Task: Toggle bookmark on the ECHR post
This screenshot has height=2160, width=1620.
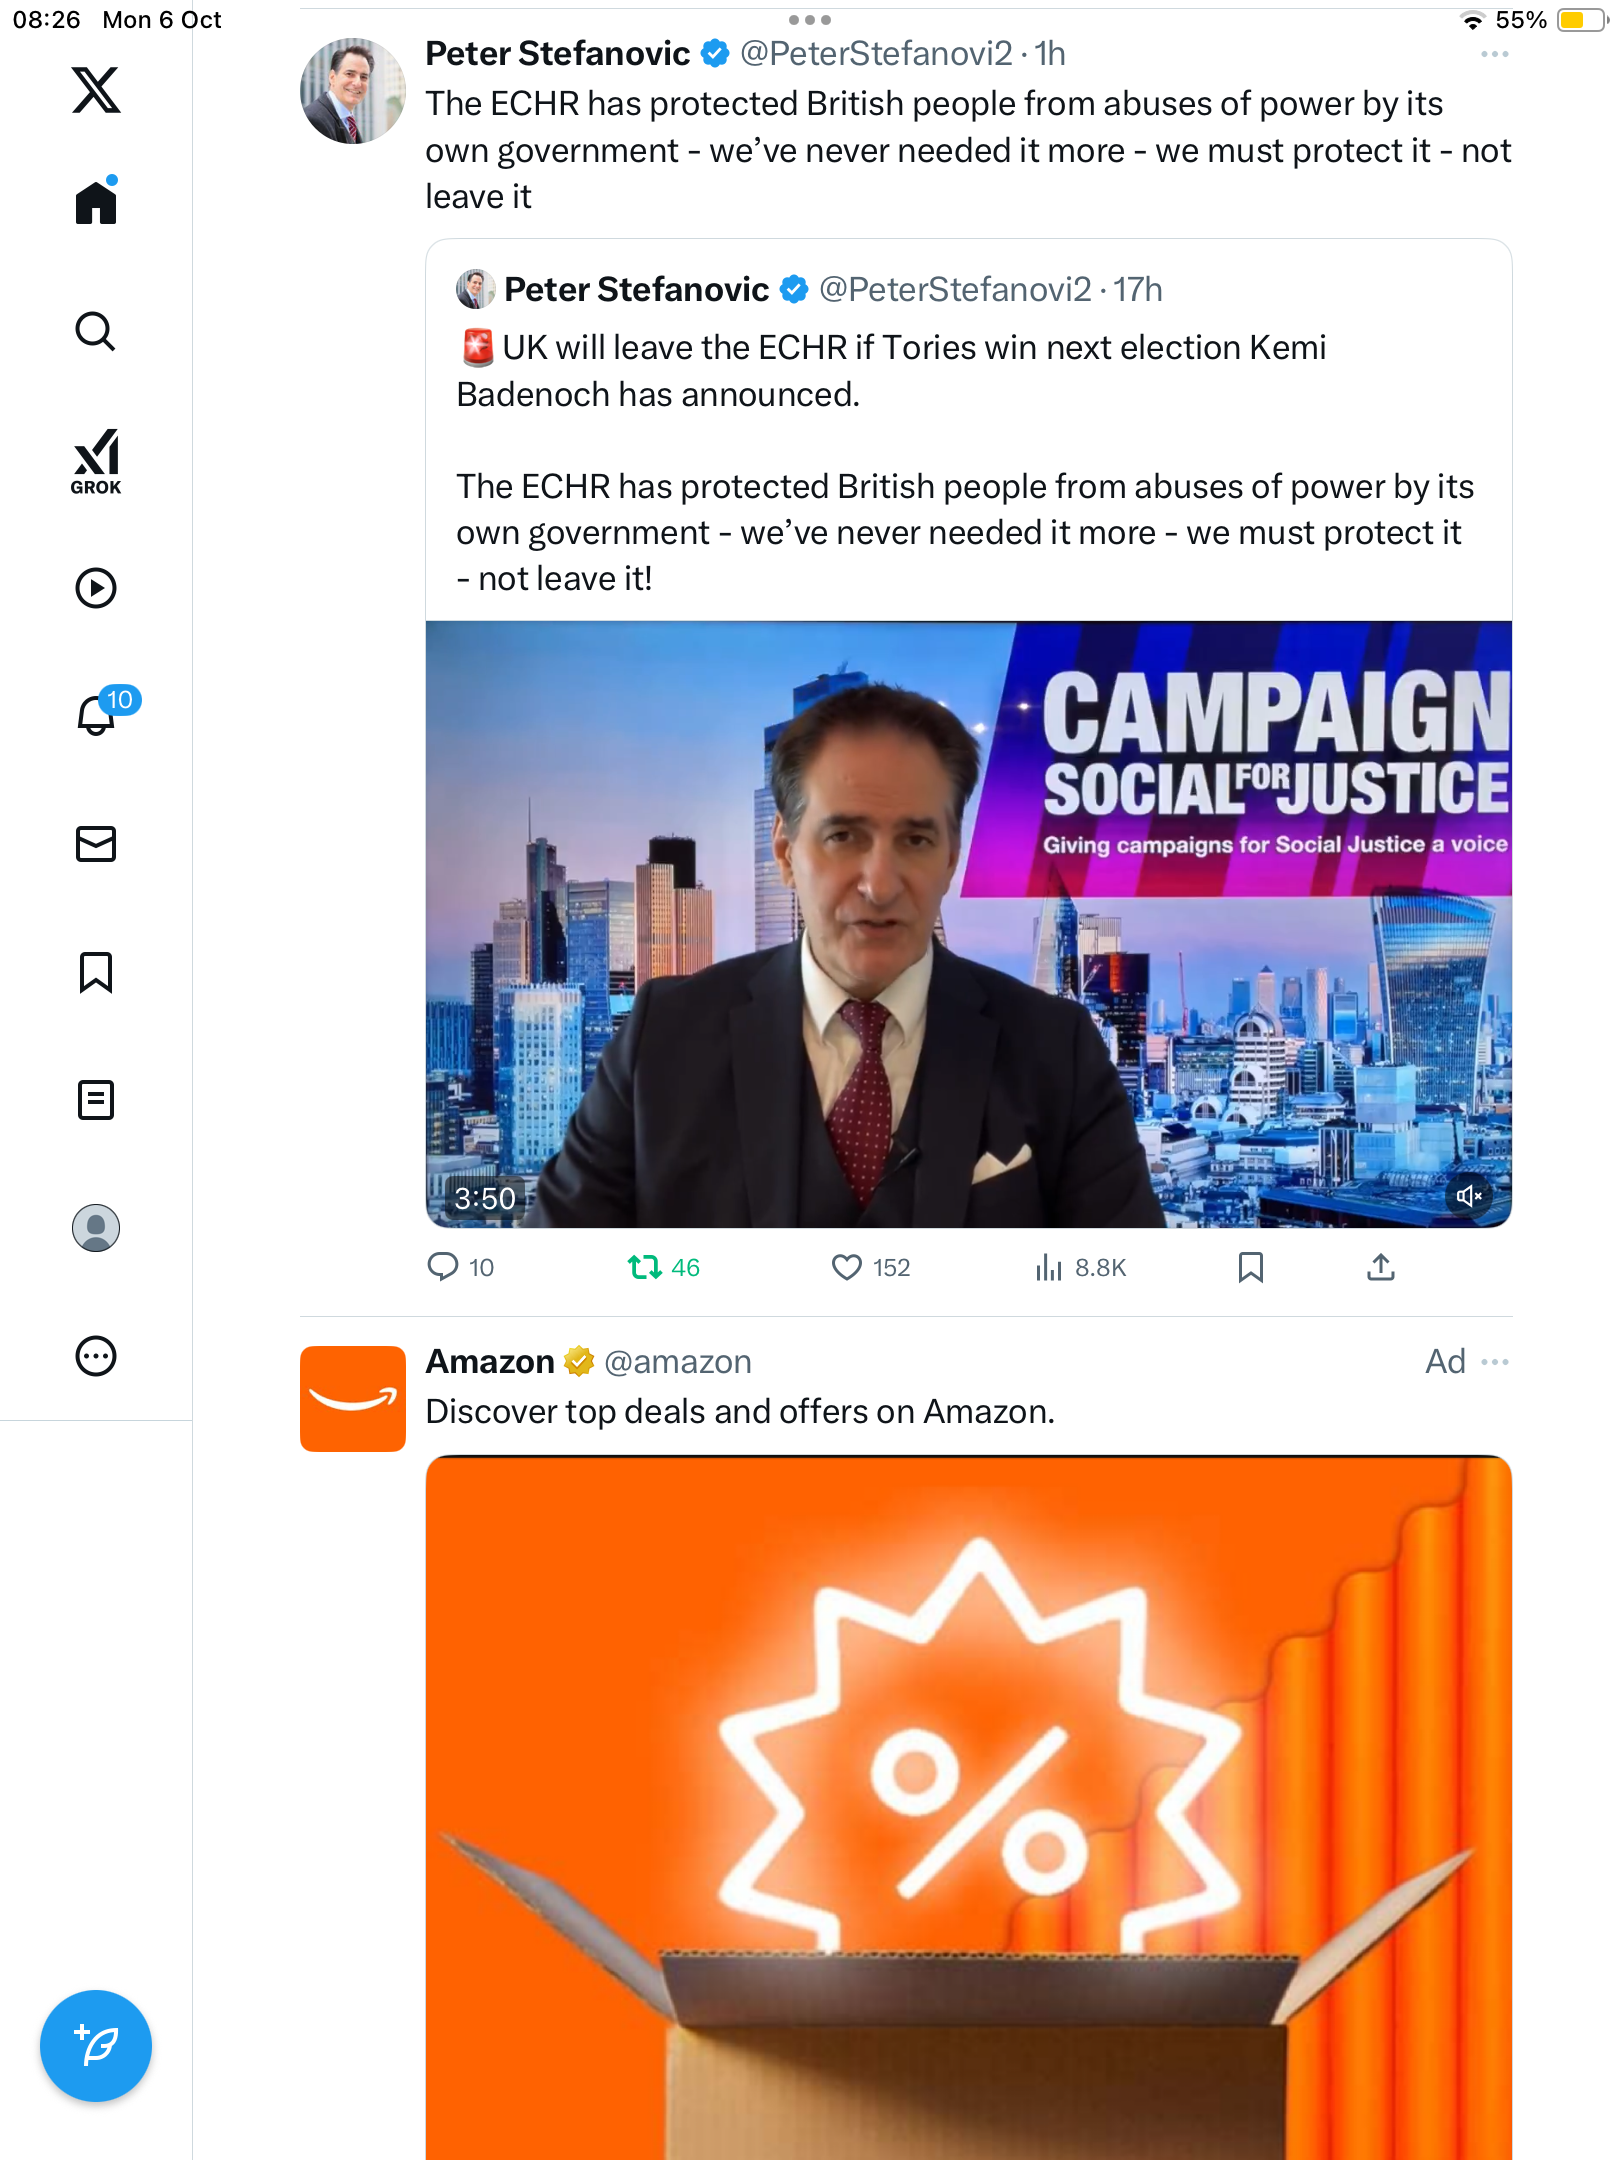Action: 1250,1268
